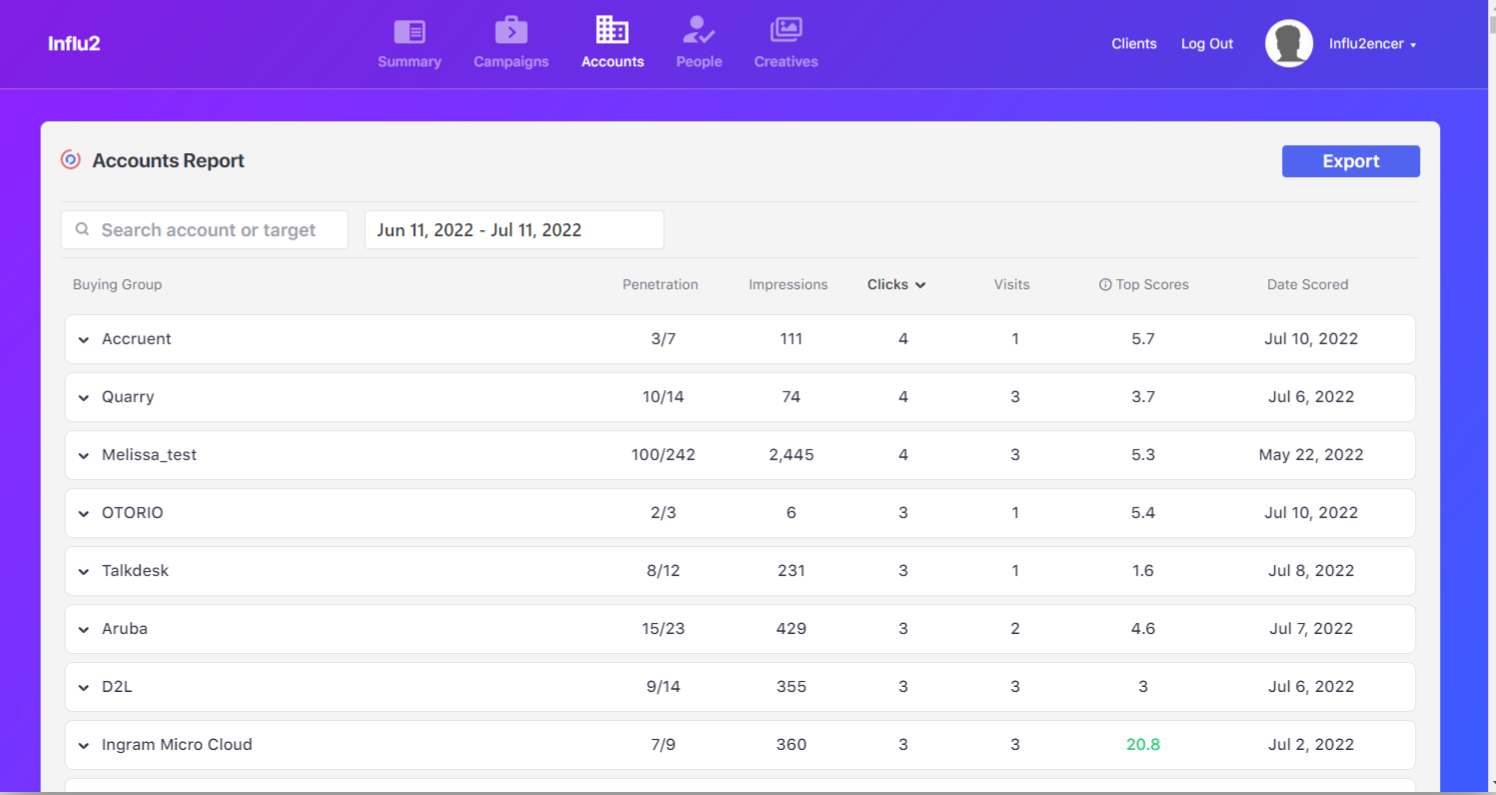The image size is (1496, 795).
Task: Expand the Melissa_test row chevron
Action: (x=84, y=456)
